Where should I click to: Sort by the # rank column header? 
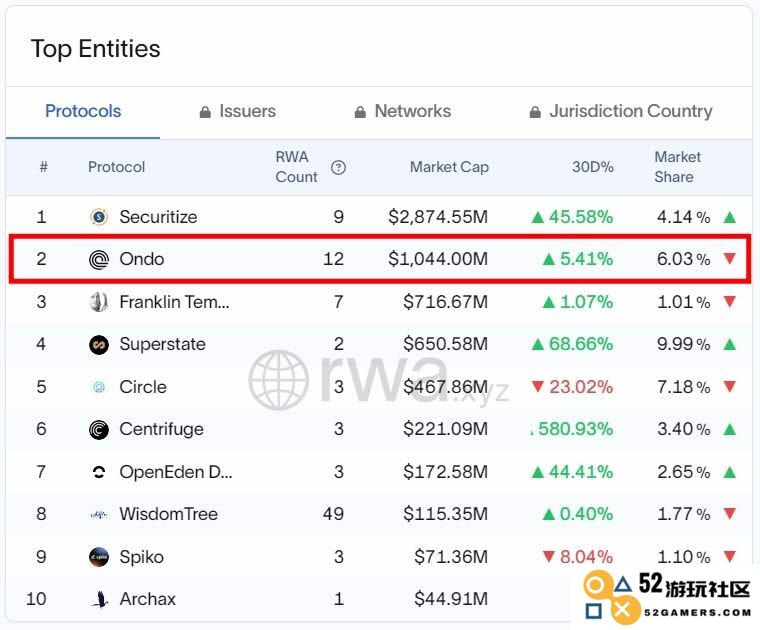(44, 167)
